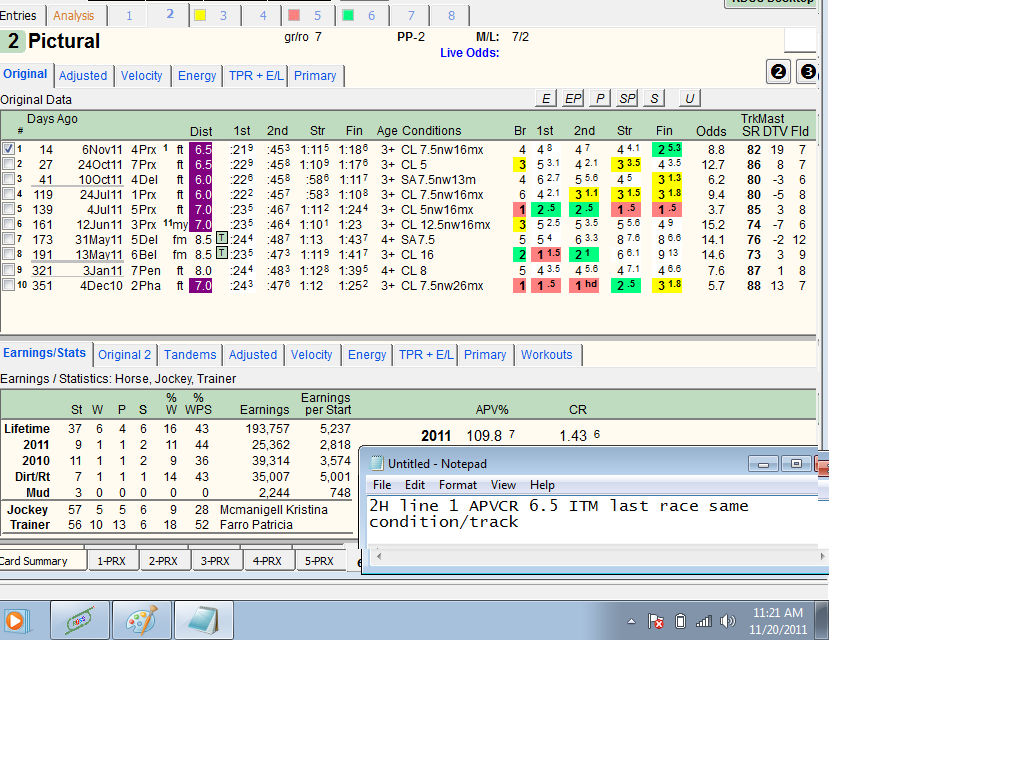Check the checkbox for line 2
The height and width of the screenshot is (768, 1024).
click(x=8, y=163)
